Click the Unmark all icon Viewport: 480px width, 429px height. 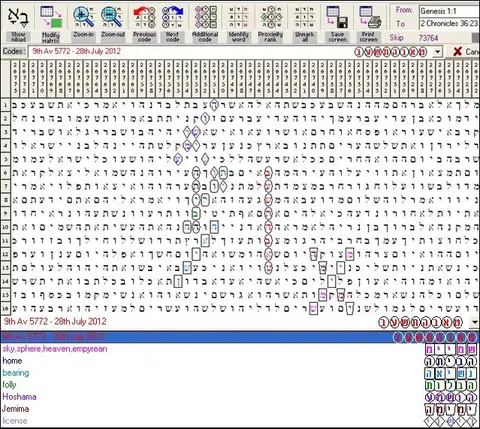[304, 17]
